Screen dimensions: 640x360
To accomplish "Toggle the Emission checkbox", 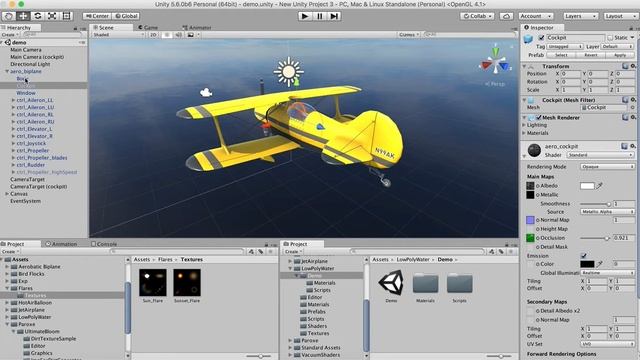I will 584,256.
